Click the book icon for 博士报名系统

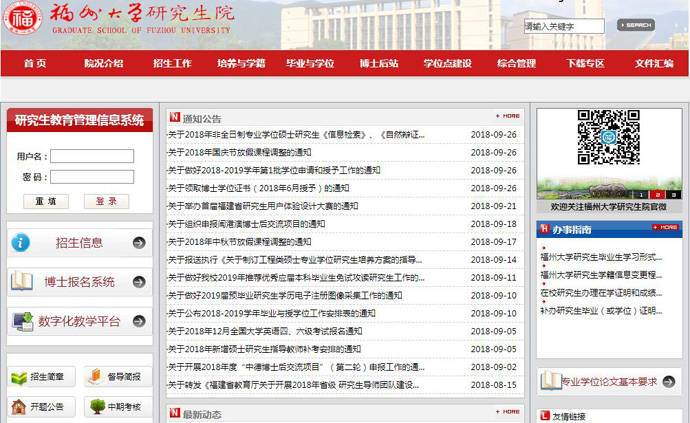[x=21, y=282]
